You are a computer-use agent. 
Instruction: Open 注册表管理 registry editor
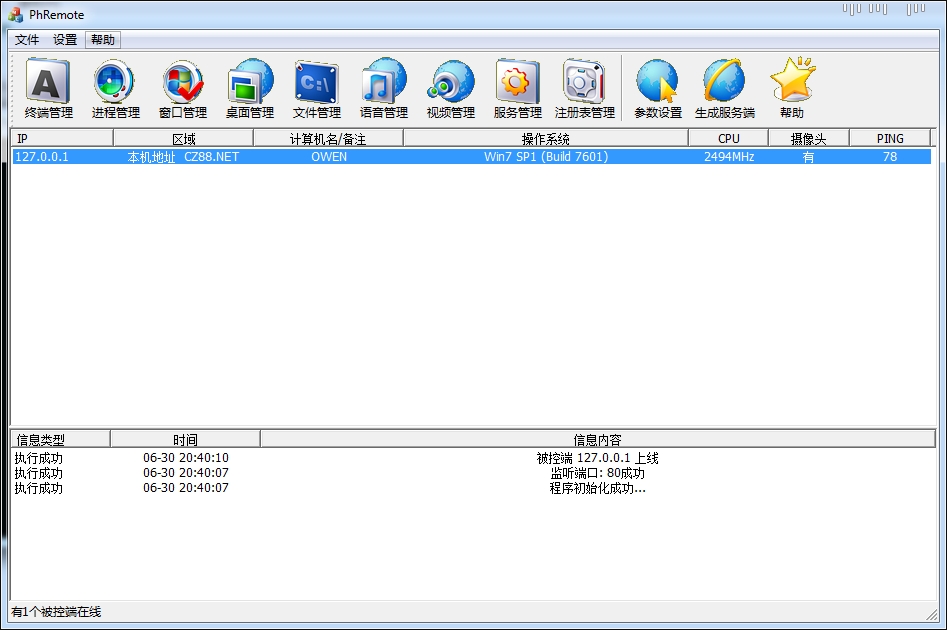point(585,88)
